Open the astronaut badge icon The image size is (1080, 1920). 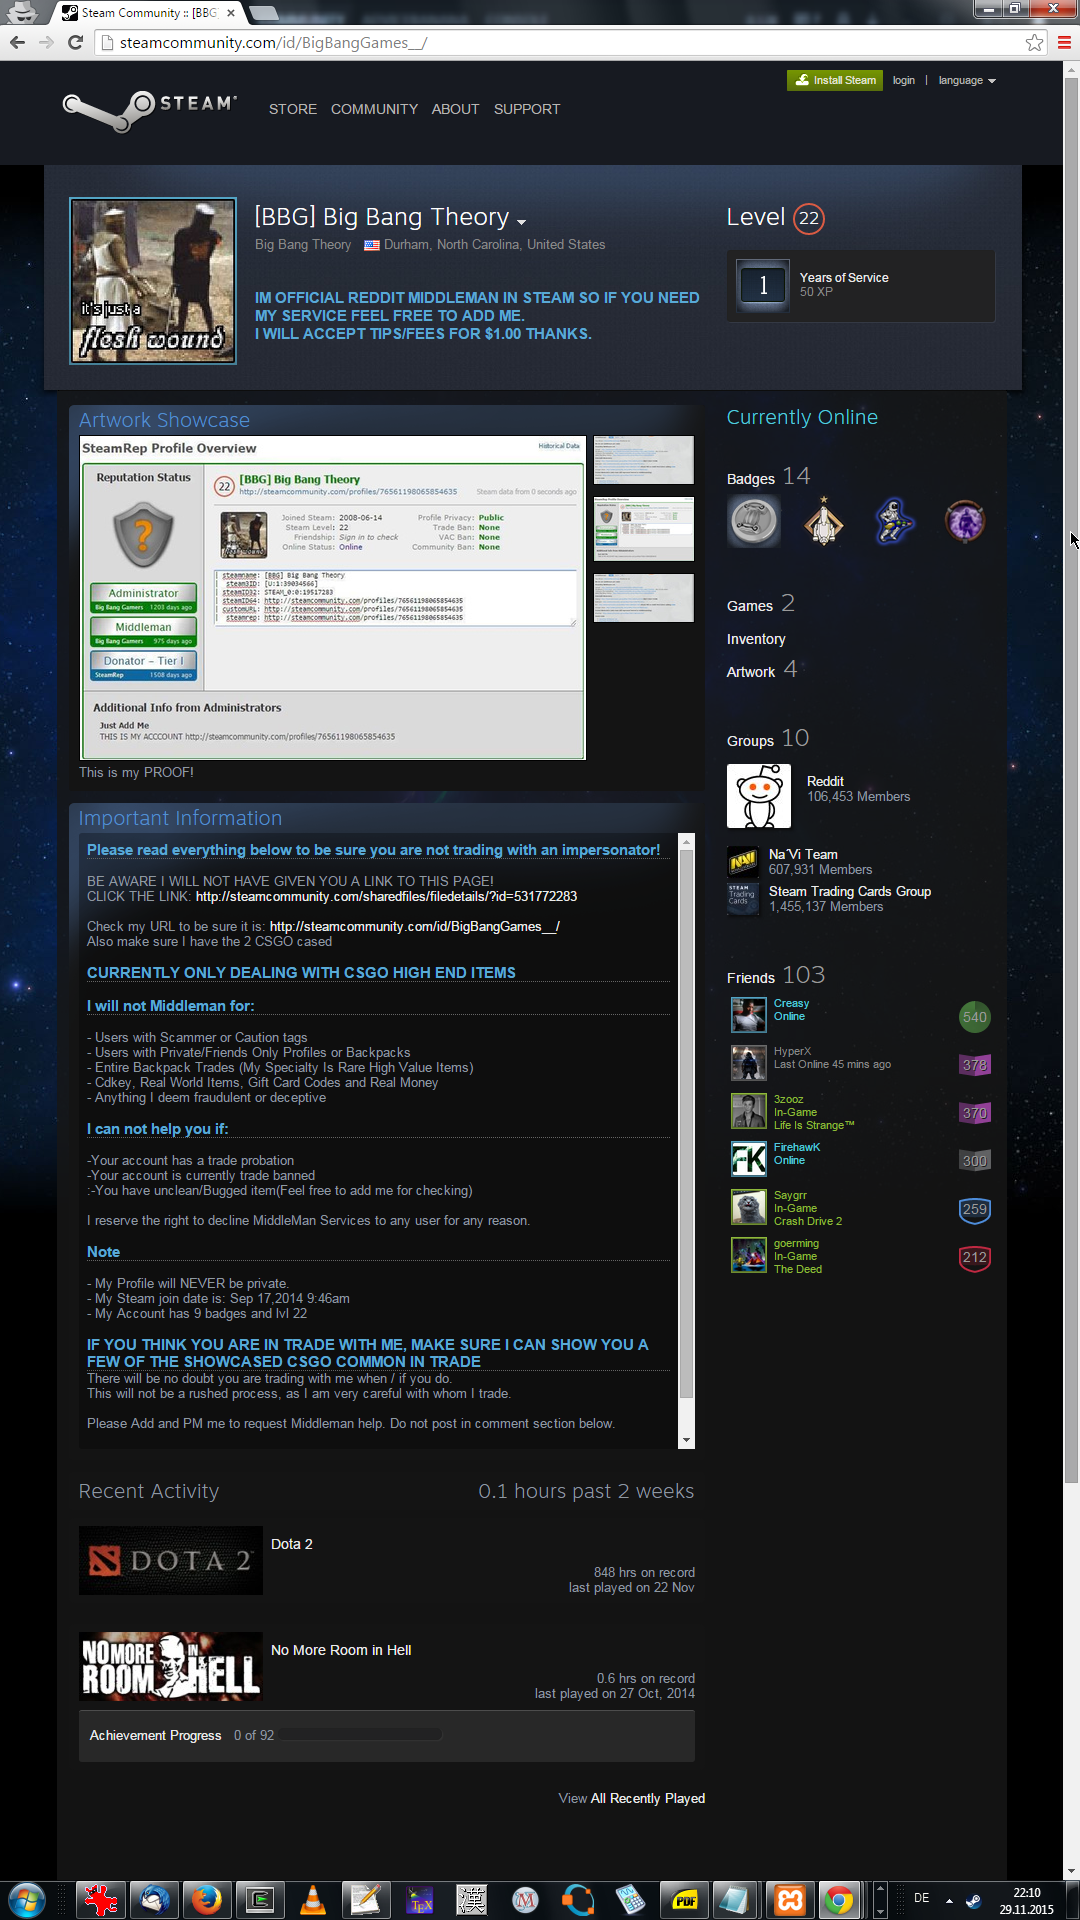(894, 521)
